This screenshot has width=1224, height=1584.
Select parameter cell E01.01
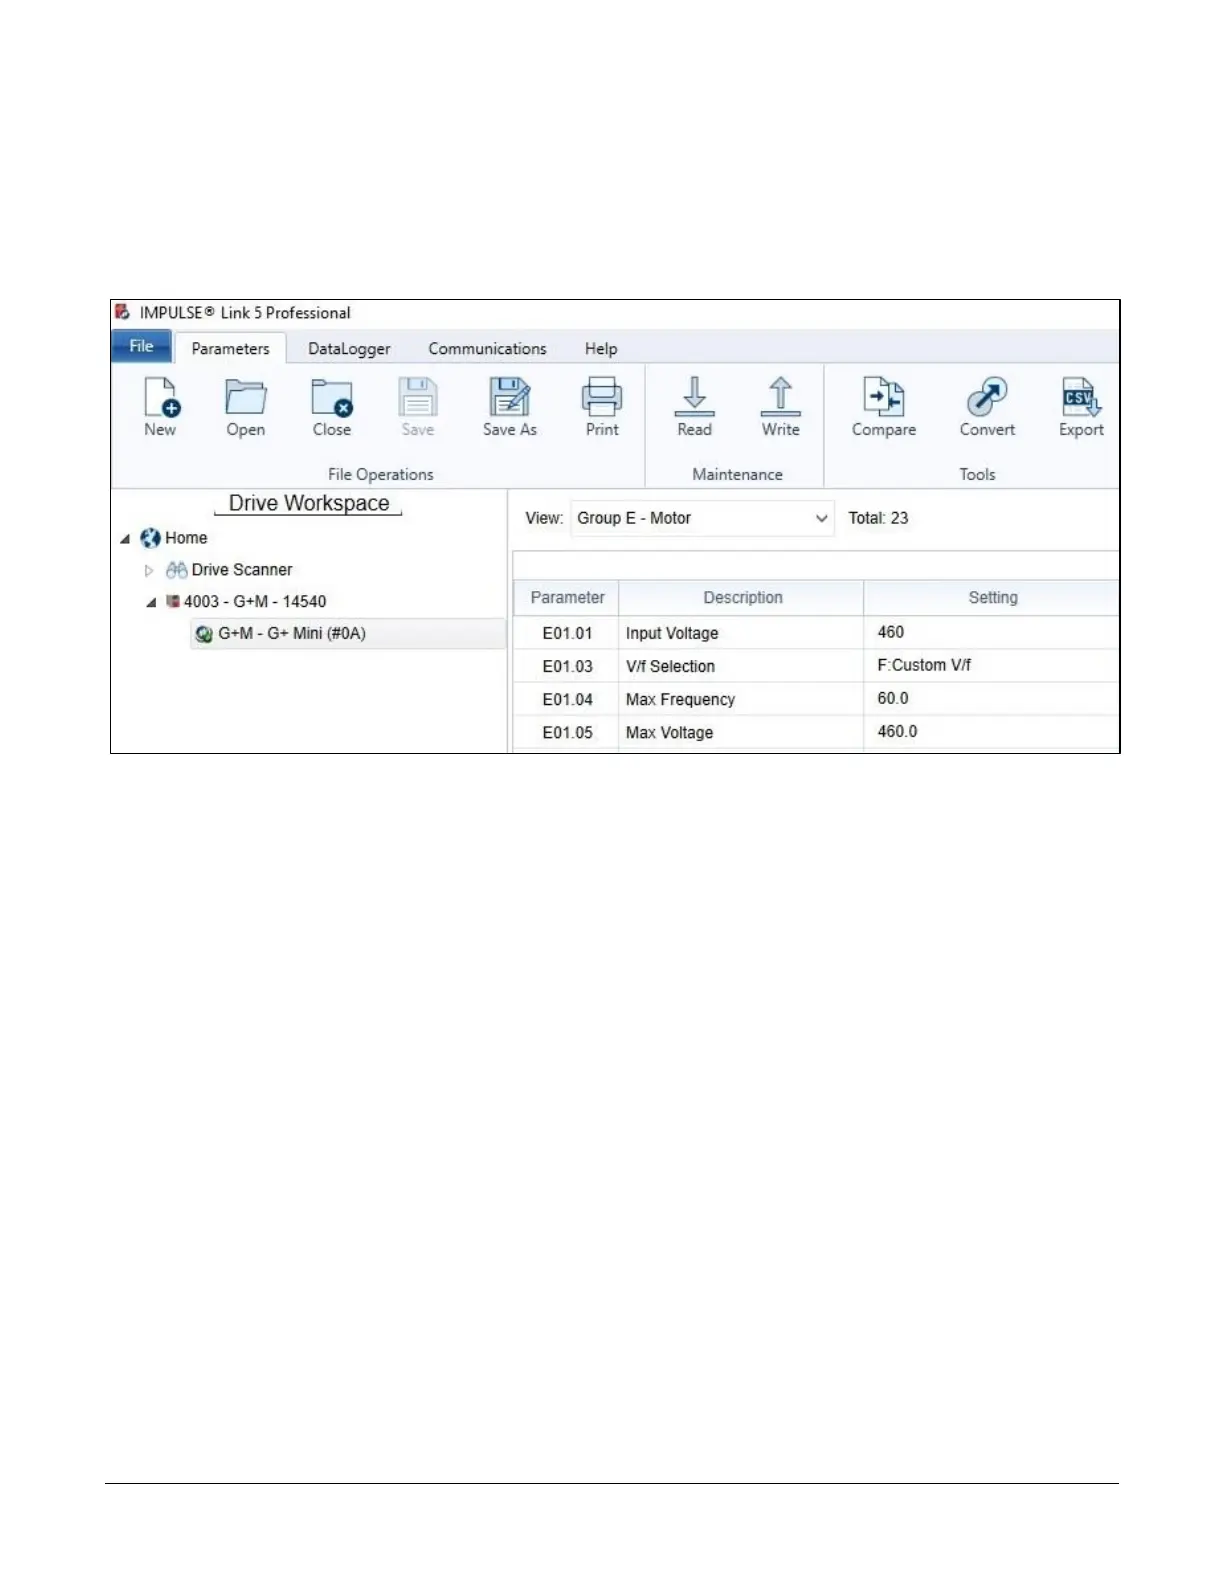[x=567, y=633]
